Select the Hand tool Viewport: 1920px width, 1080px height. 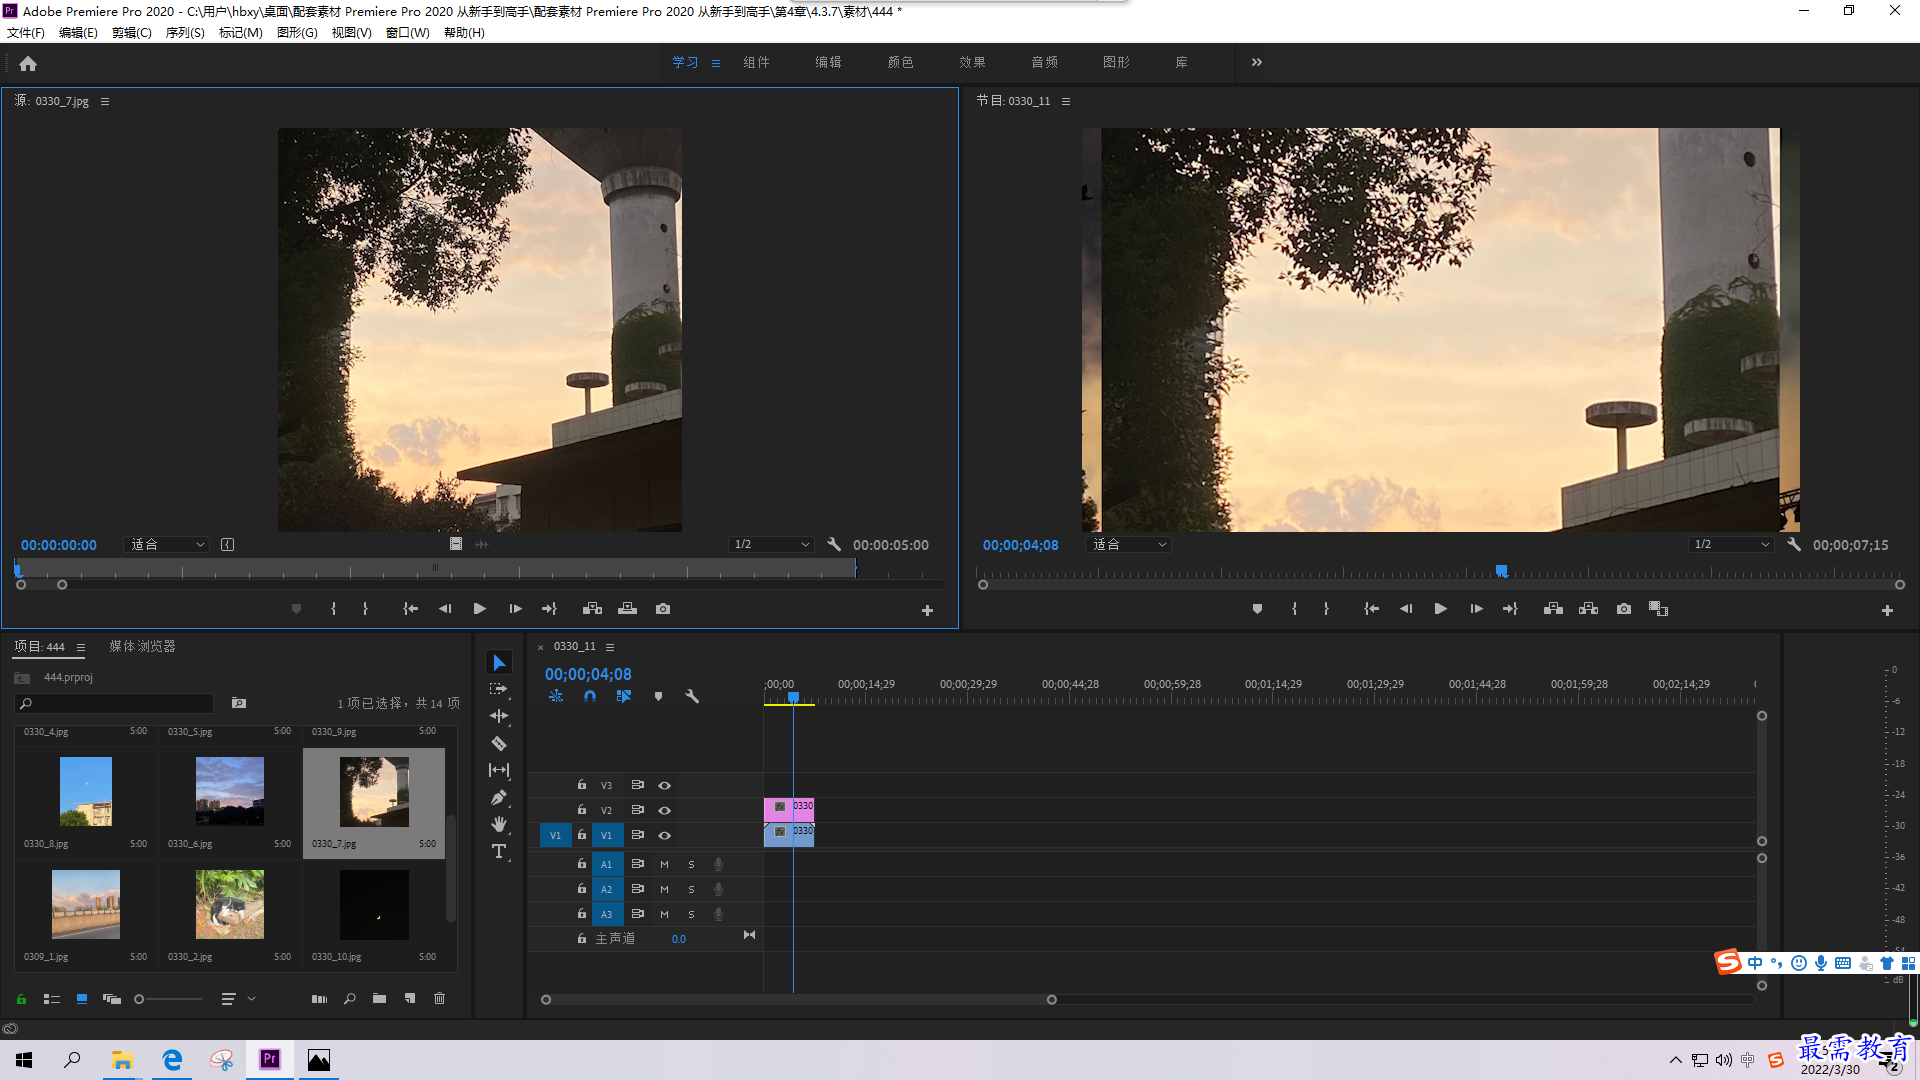pos(499,824)
